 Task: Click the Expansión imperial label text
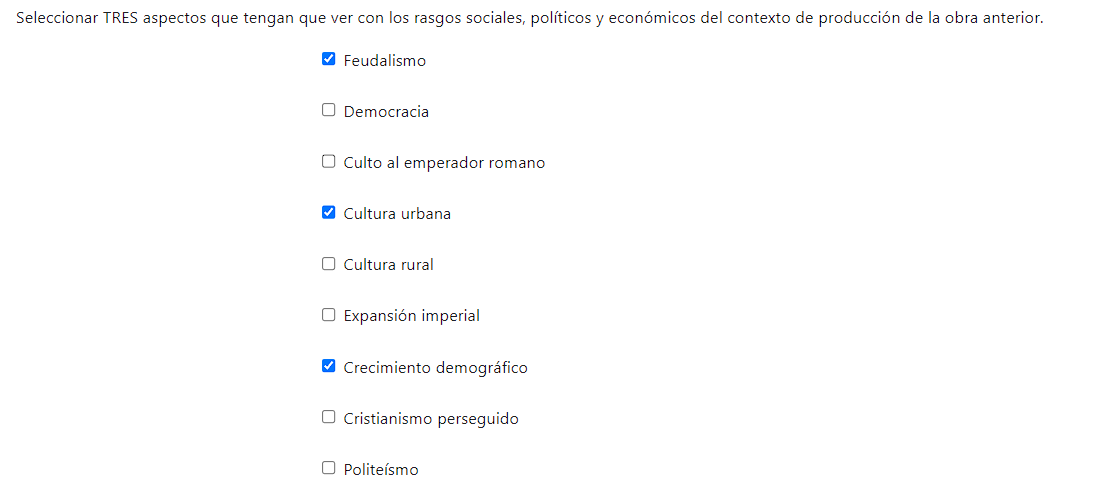click(x=411, y=316)
